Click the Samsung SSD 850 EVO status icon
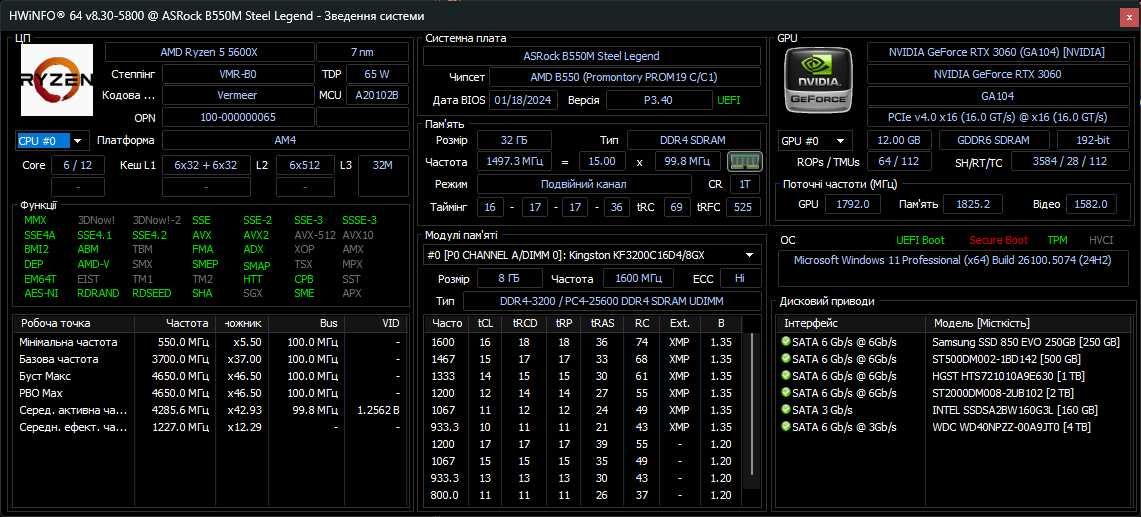The width and height of the screenshot is (1141, 517). [785, 342]
